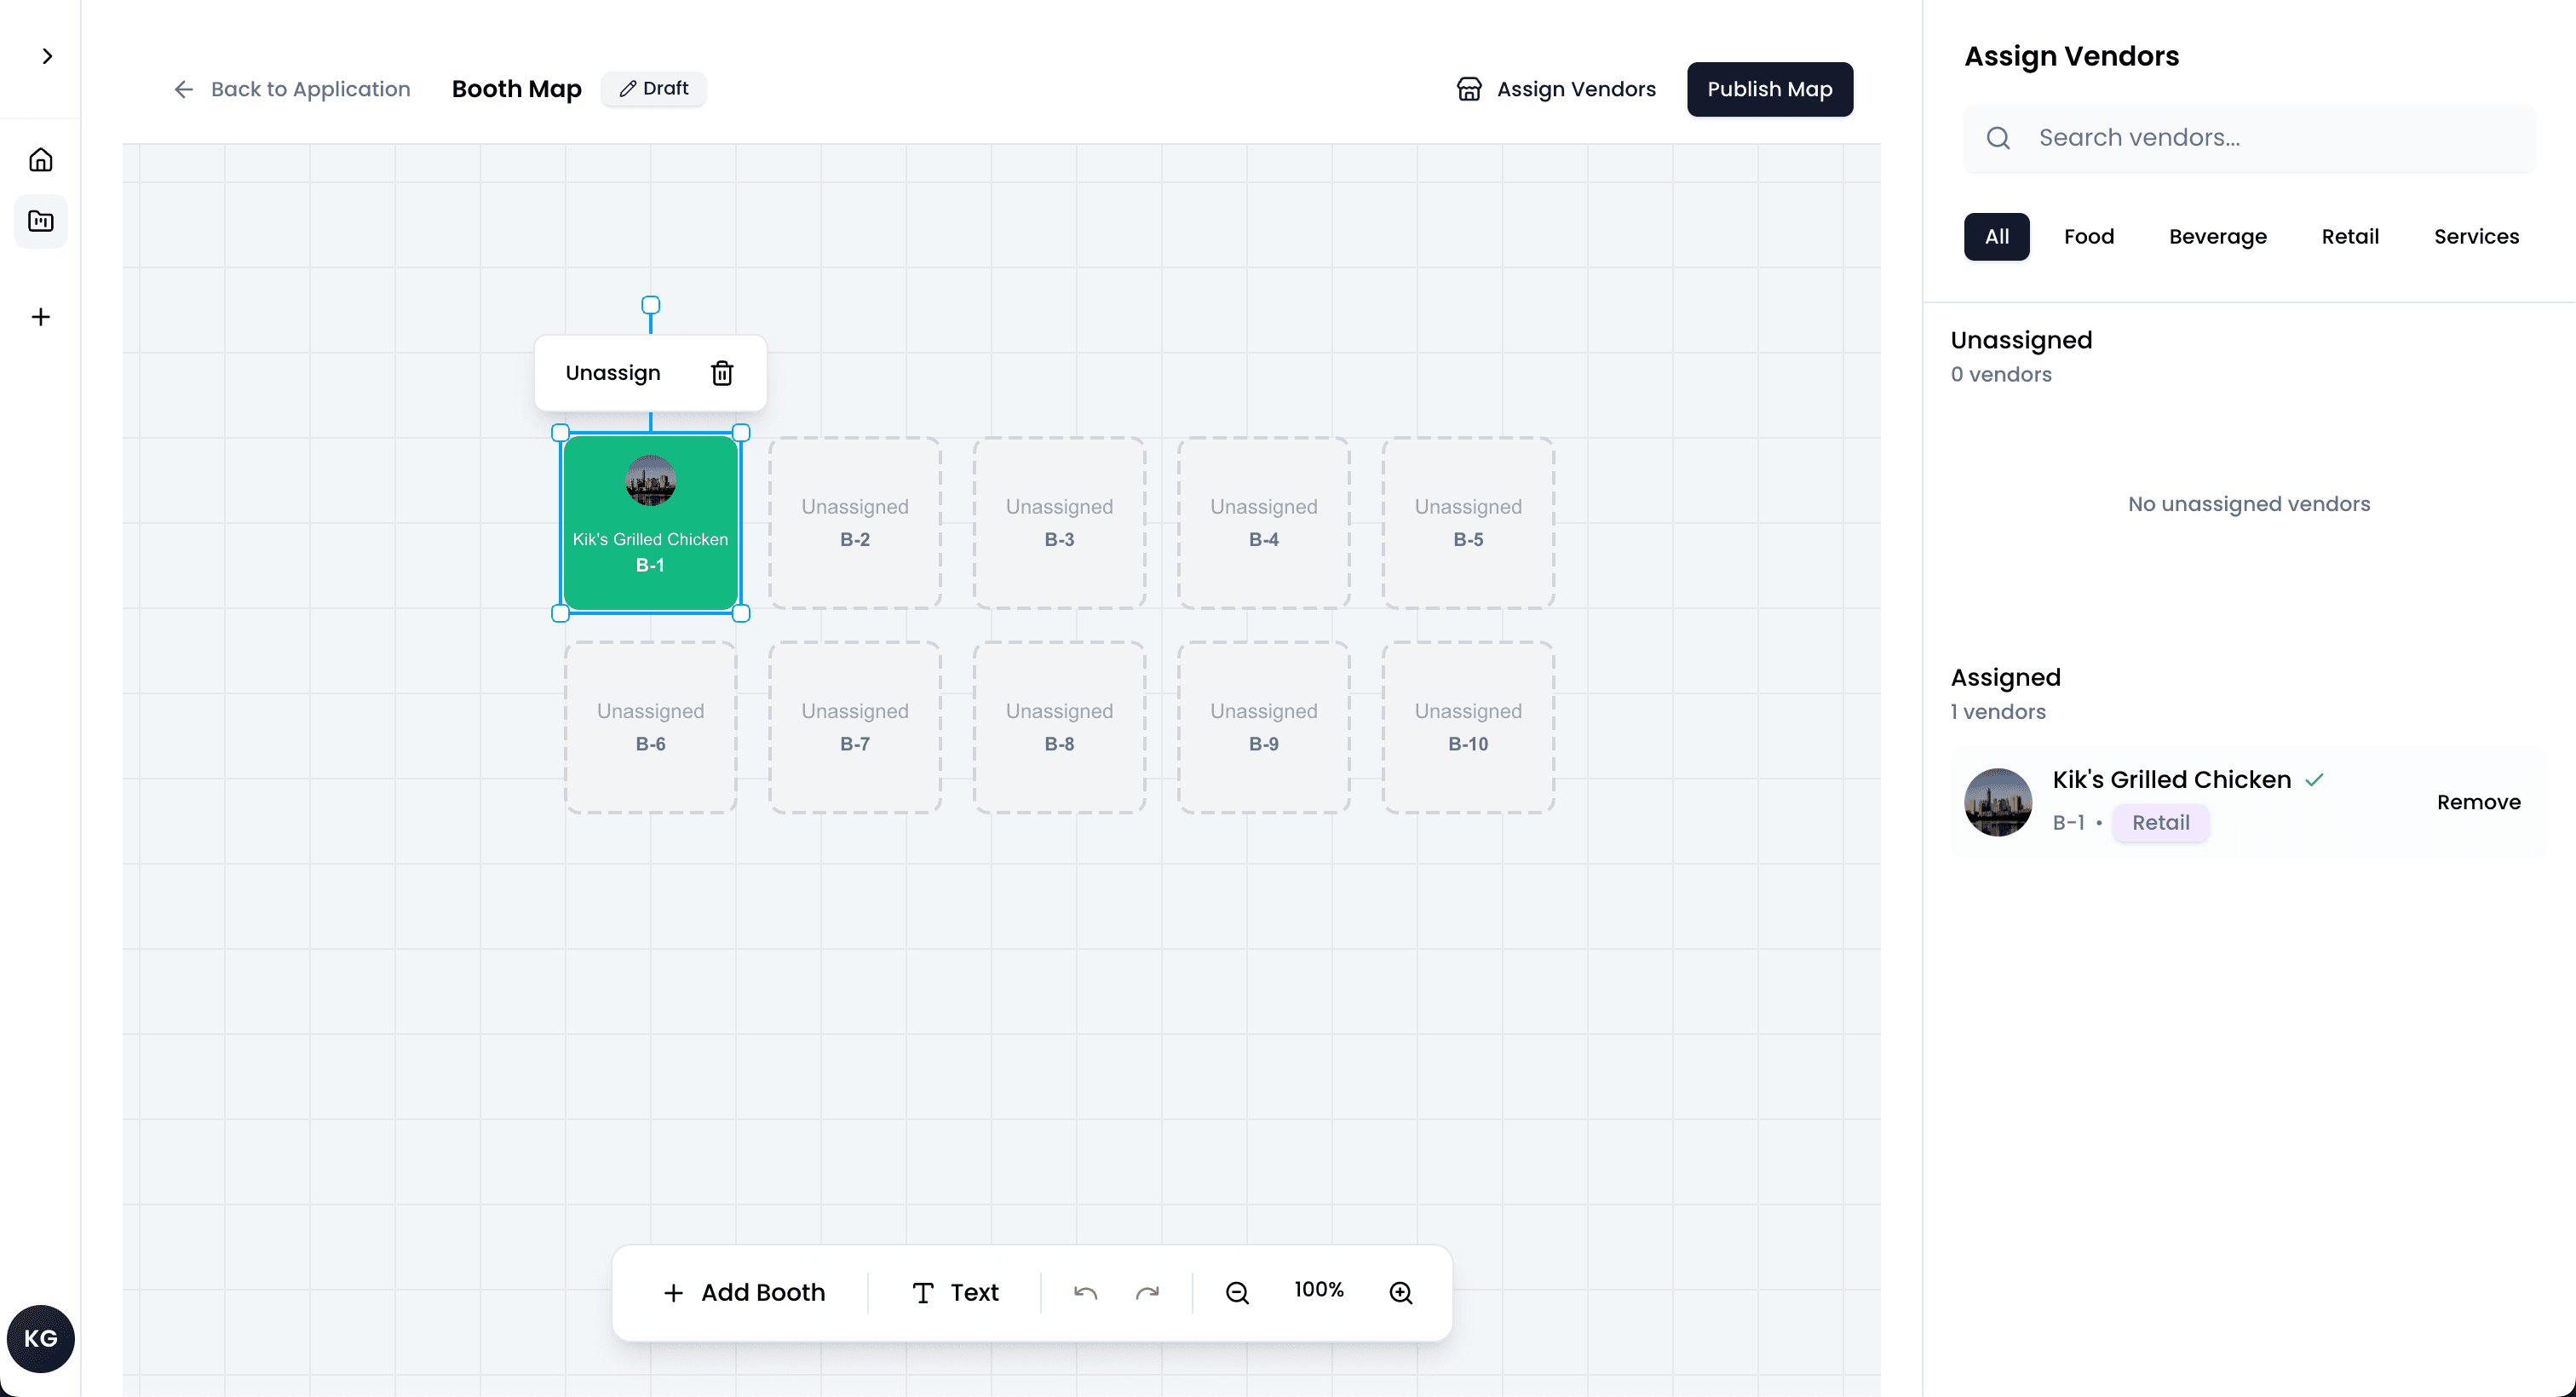Viewport: 2576px width, 1397px height.
Task: Select the Services filter tab
Action: 2476,236
